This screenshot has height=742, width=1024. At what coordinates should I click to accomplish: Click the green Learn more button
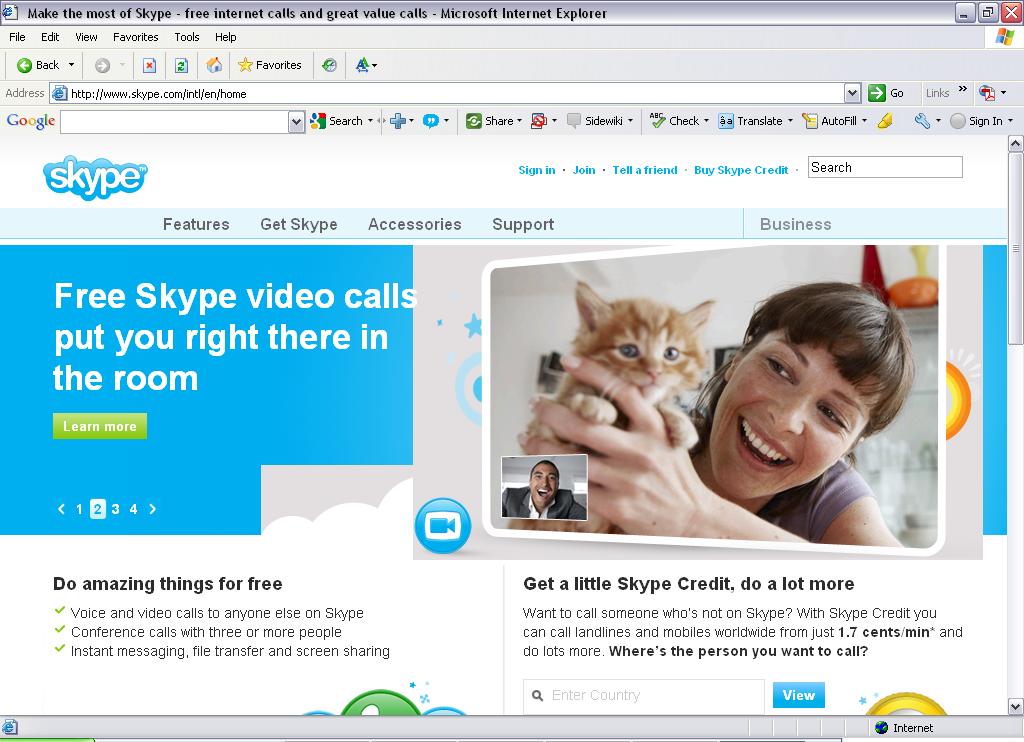pyautogui.click(x=100, y=426)
